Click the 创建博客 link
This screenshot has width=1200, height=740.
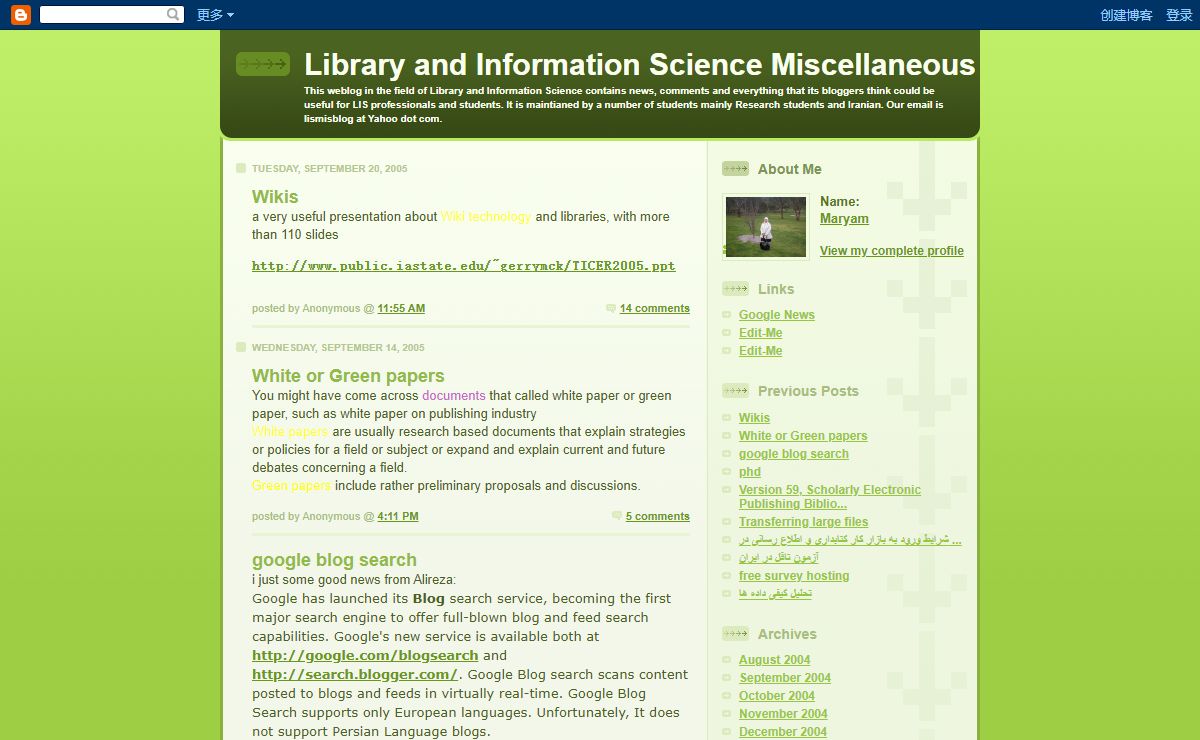pyautogui.click(x=1126, y=15)
